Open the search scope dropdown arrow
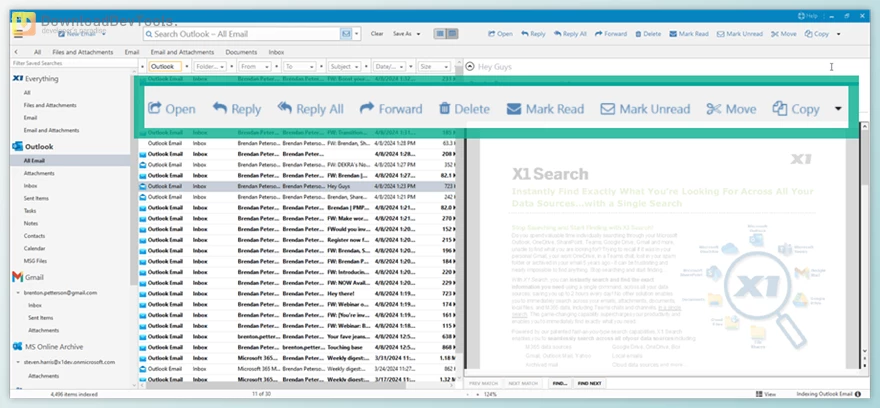This screenshot has height=408, width=880. click(357, 34)
